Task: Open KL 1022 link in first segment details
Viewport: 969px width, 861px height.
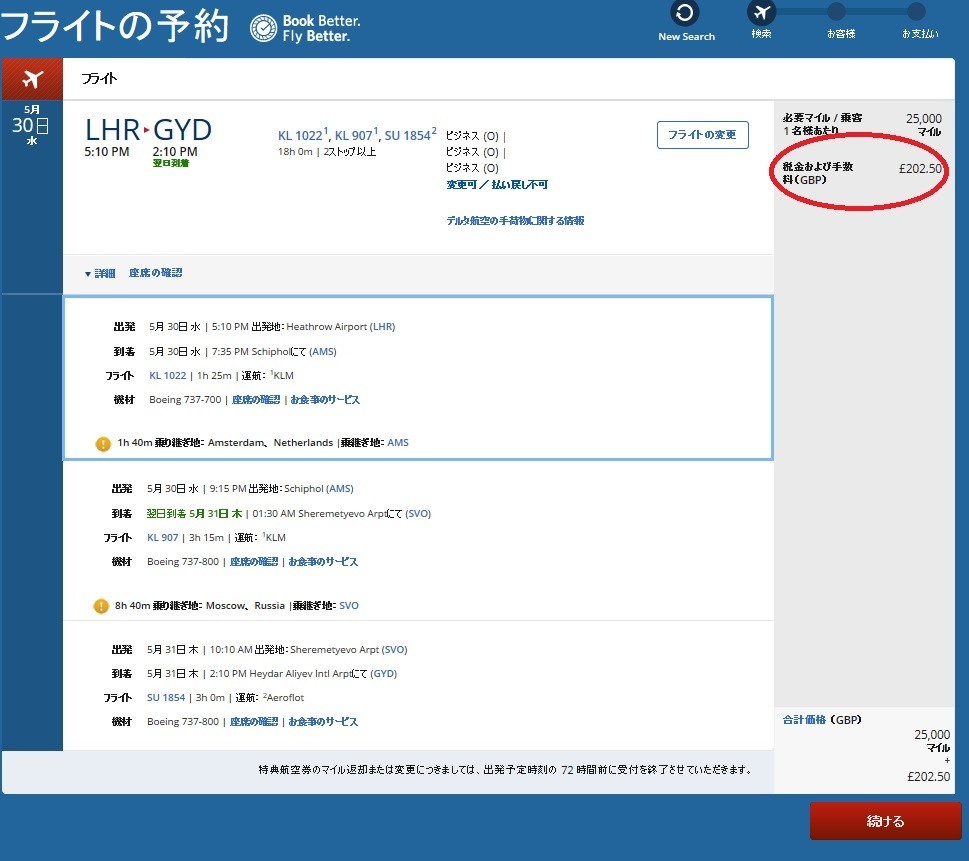Action: point(167,375)
